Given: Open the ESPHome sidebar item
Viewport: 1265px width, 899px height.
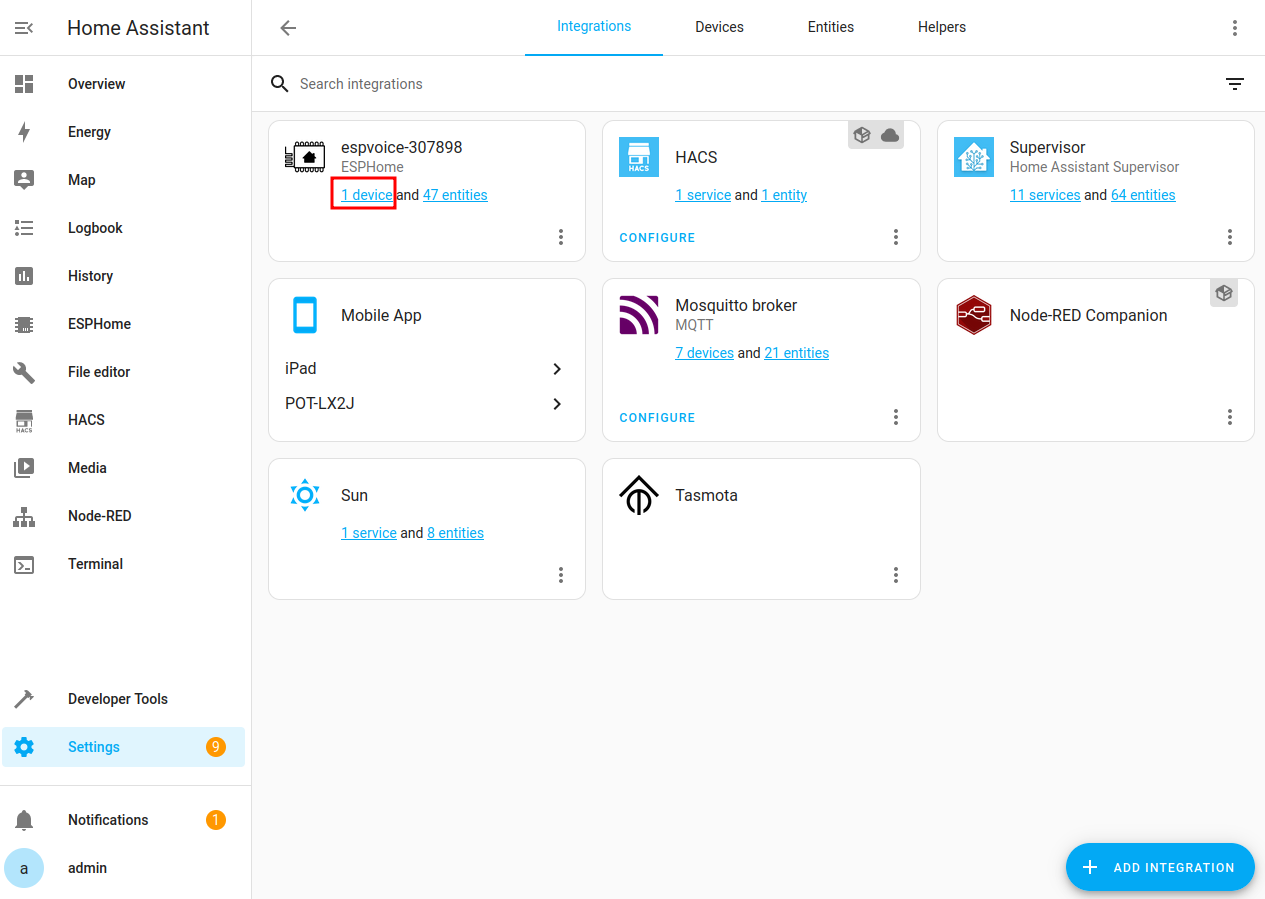Looking at the screenshot, I should coord(123,324).
